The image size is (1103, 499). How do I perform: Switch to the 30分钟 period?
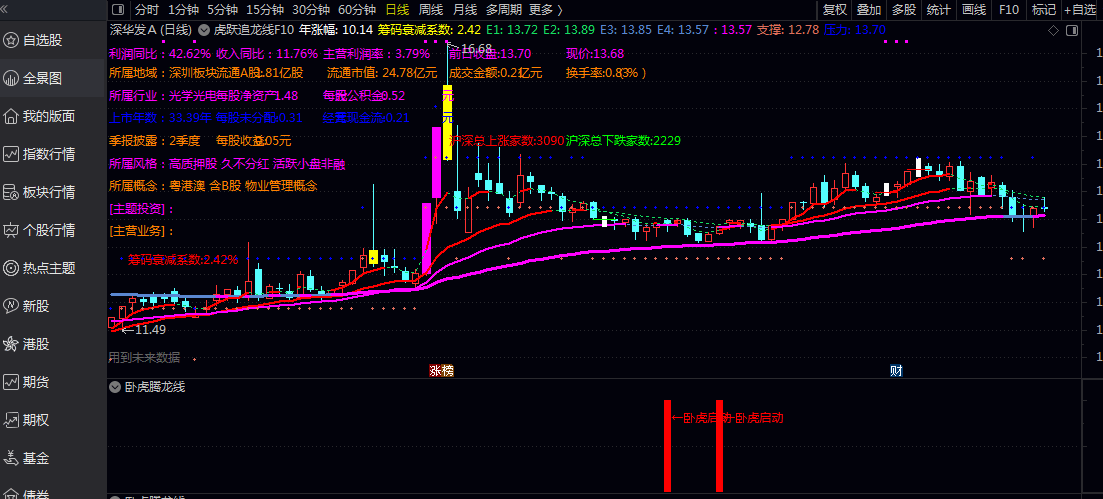click(311, 10)
